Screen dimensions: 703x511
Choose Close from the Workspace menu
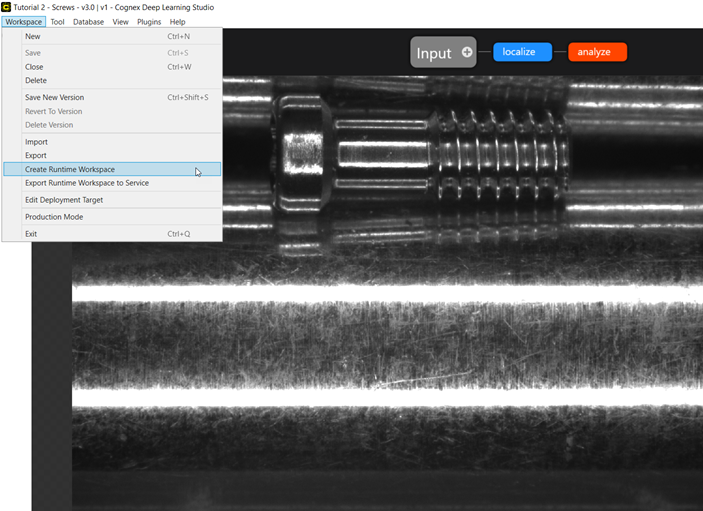point(34,67)
